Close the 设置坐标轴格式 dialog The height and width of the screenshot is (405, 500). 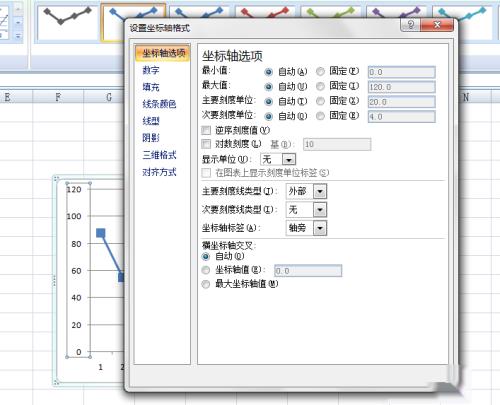point(437,25)
